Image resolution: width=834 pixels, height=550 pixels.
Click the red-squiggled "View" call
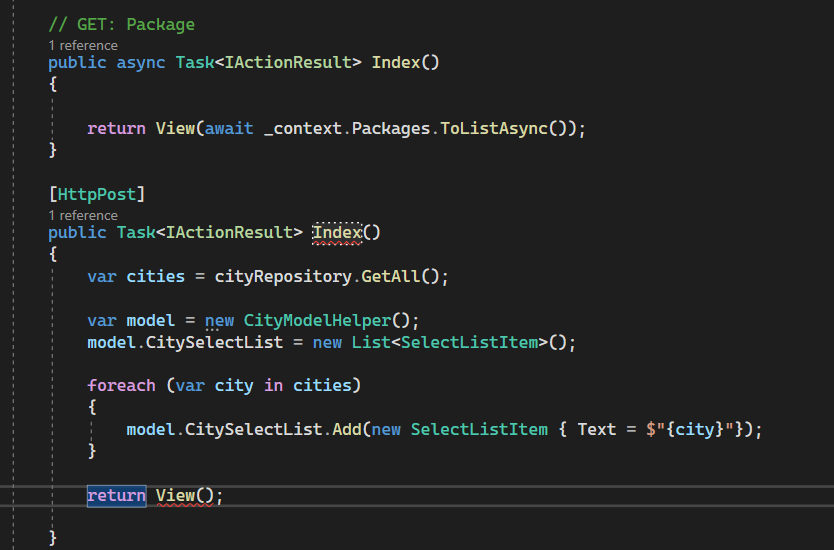pyautogui.click(x=176, y=496)
